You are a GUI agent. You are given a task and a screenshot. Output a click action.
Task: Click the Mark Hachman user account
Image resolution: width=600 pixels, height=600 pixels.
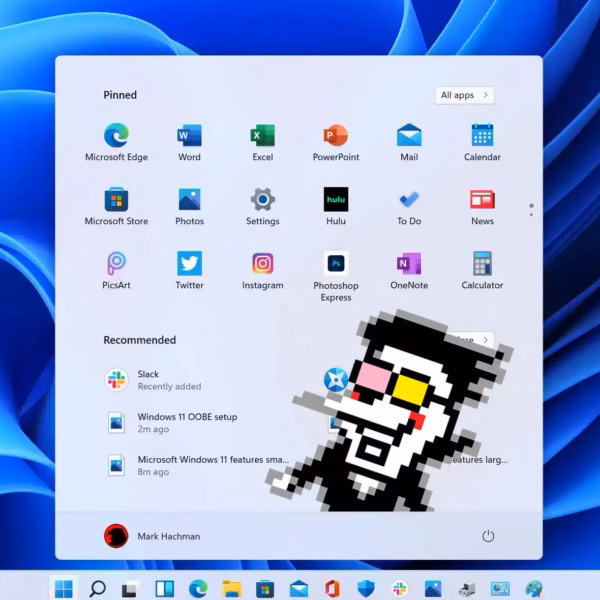[152, 536]
